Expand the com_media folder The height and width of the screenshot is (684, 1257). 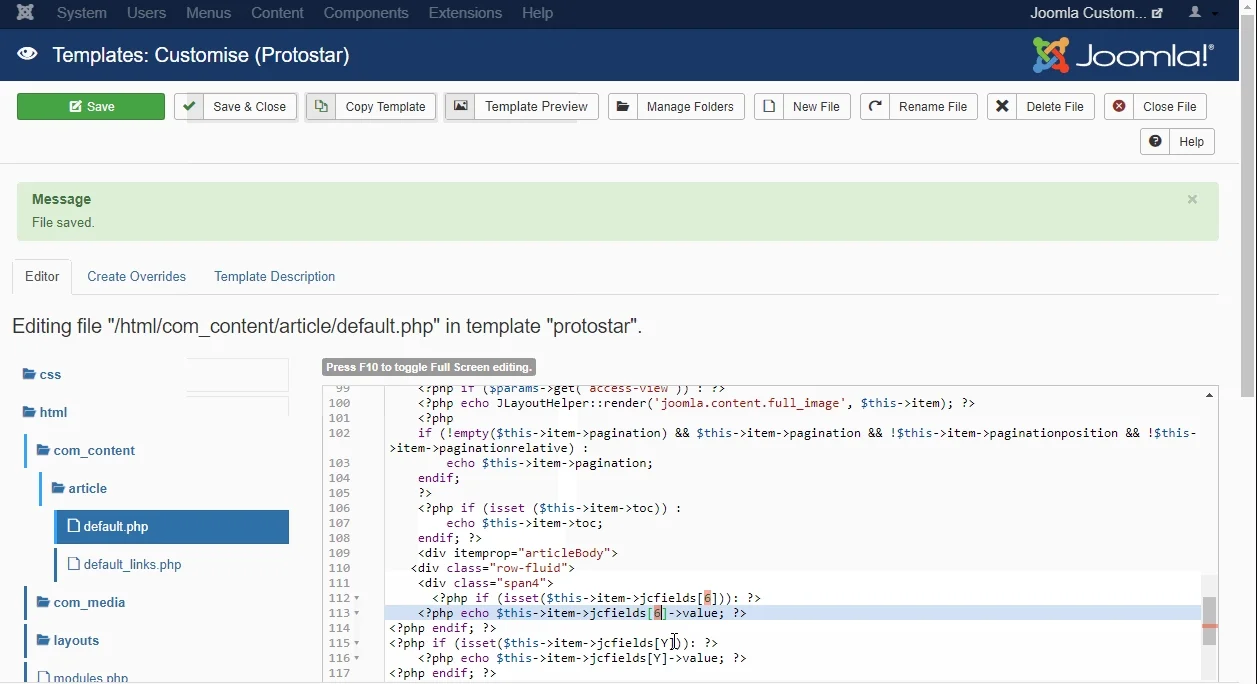(82, 603)
